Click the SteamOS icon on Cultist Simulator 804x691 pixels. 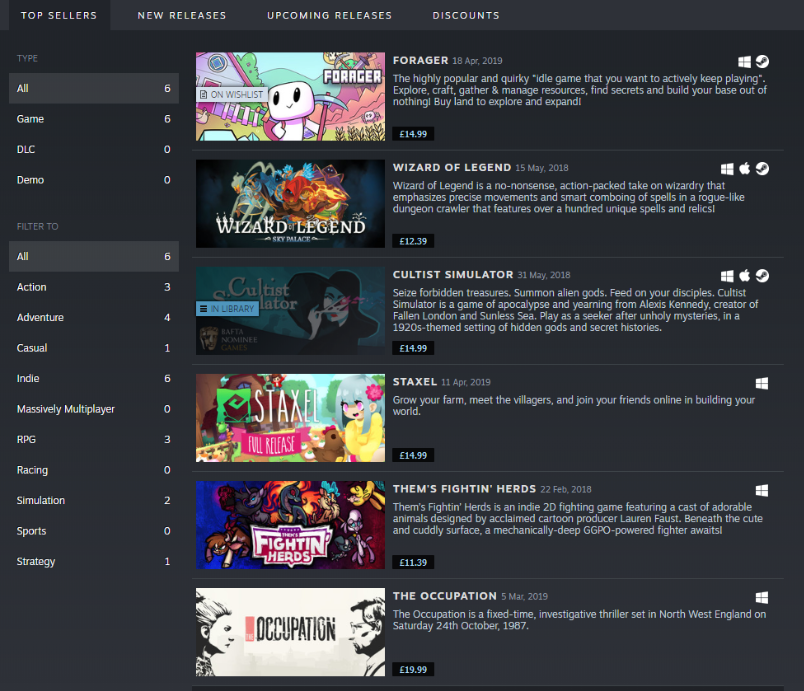tap(762, 276)
